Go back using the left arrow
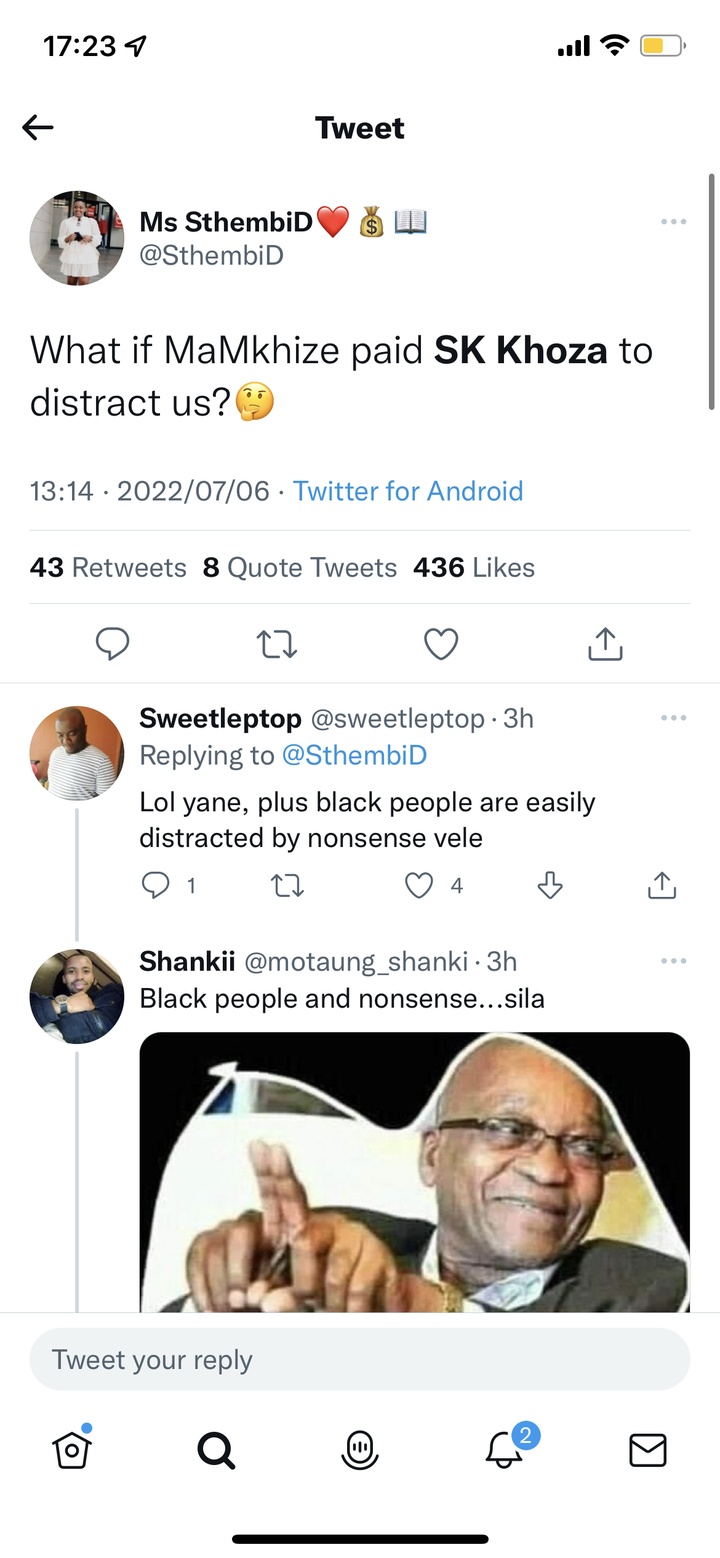The height and width of the screenshot is (1558, 720). pyautogui.click(x=38, y=127)
